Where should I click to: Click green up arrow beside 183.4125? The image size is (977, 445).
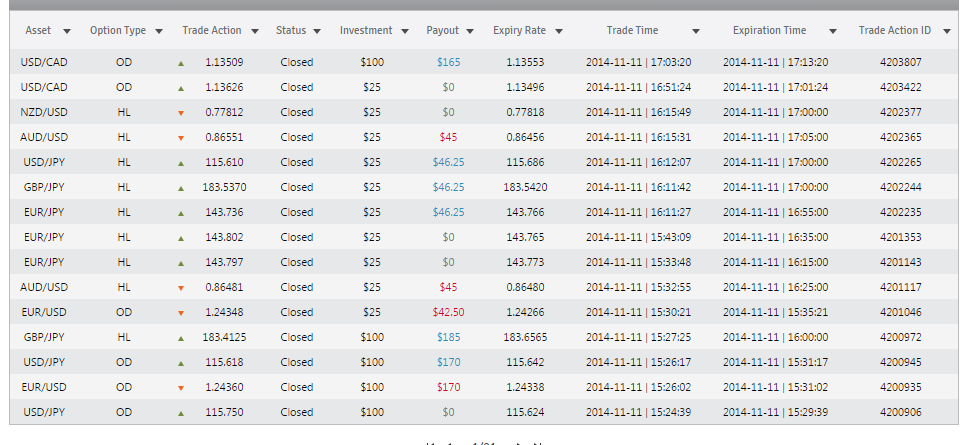(181, 338)
